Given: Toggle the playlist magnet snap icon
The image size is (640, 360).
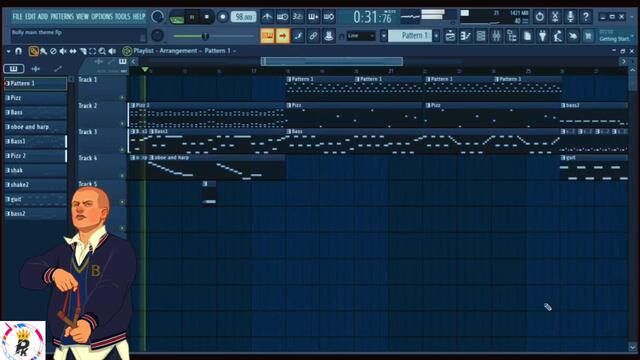Looking at the screenshot, I should tap(18, 51).
